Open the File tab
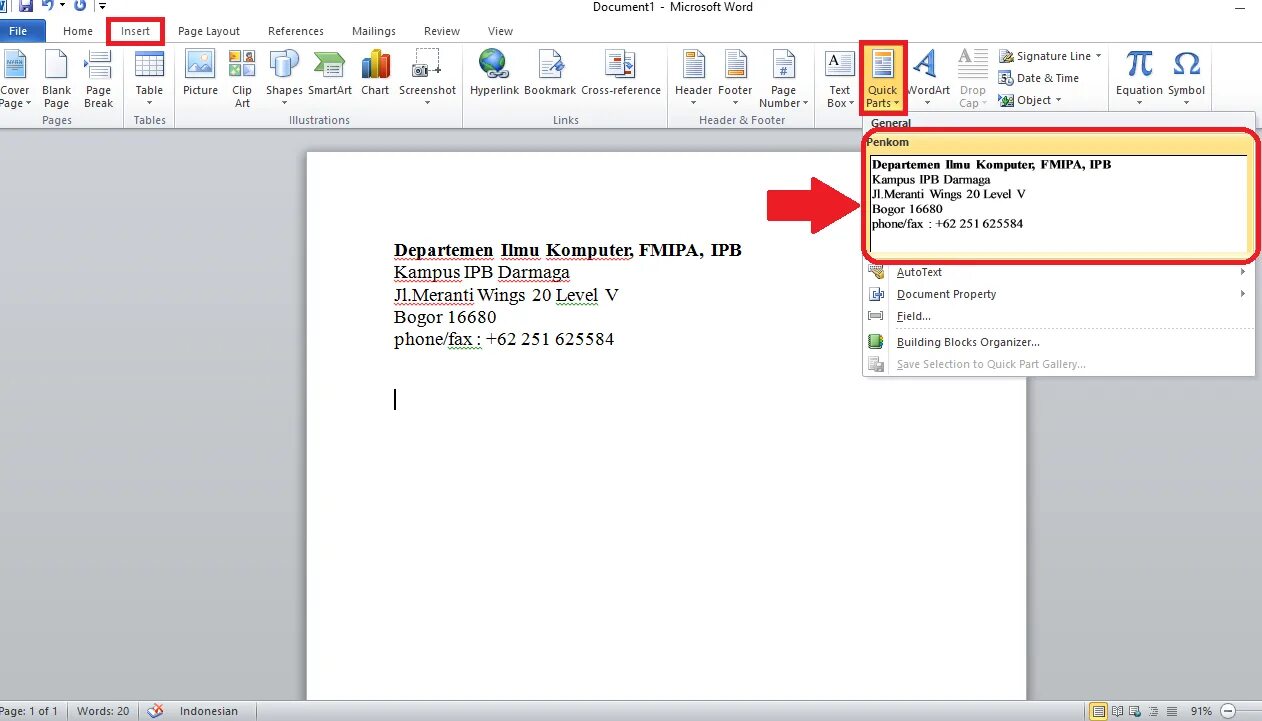 tap(20, 31)
